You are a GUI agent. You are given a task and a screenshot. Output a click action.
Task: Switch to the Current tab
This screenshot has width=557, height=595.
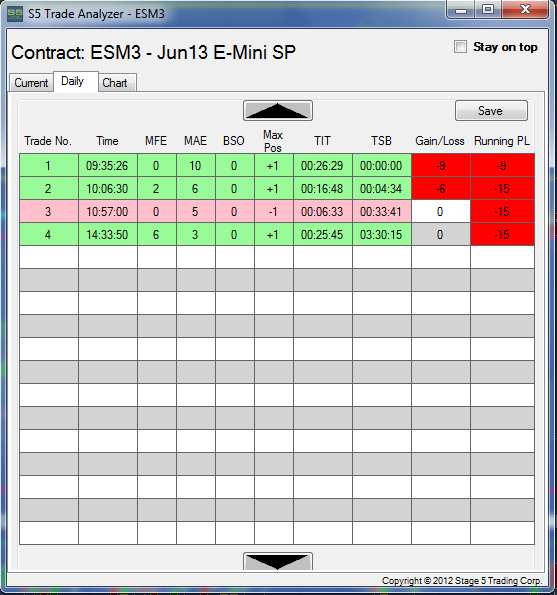tap(31, 82)
